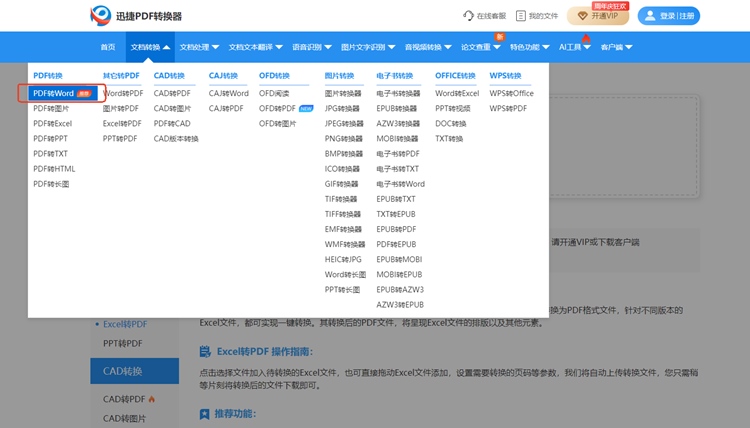This screenshot has width=750, height=428.
Task: Click the 迅捷PDF转换器 logo icon
Action: [x=100, y=16]
